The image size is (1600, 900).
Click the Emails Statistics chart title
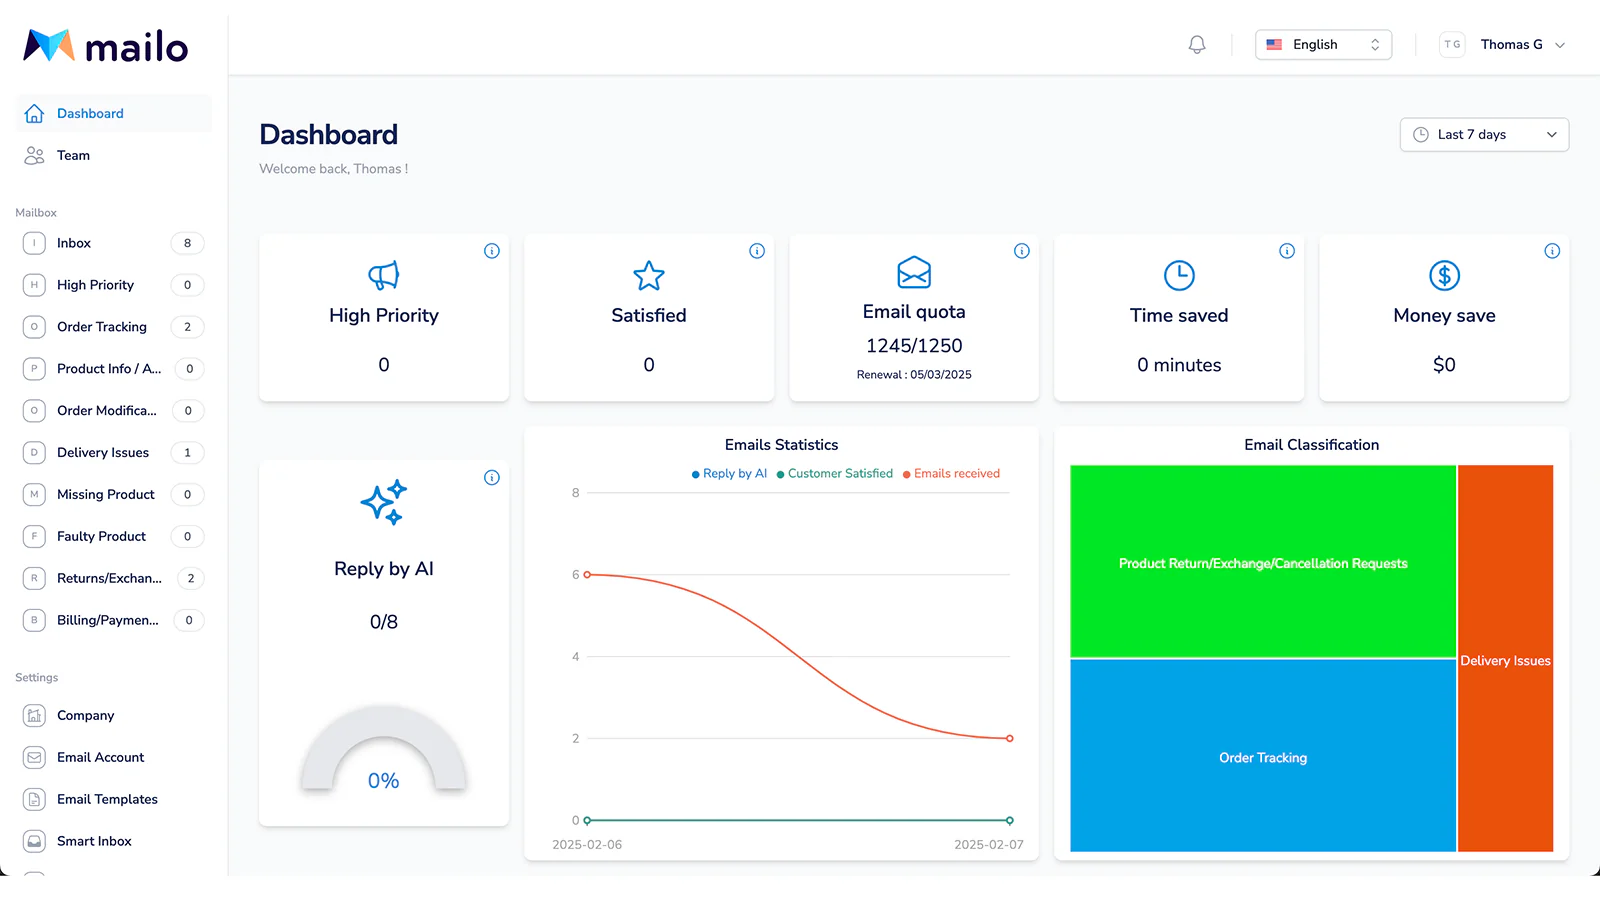(782, 445)
